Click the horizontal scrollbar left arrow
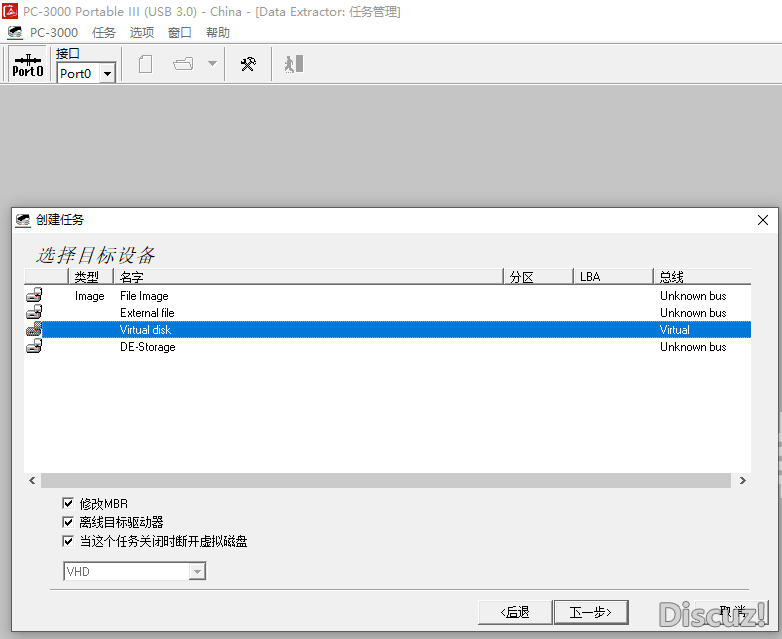This screenshot has width=782, height=639. click(32, 480)
